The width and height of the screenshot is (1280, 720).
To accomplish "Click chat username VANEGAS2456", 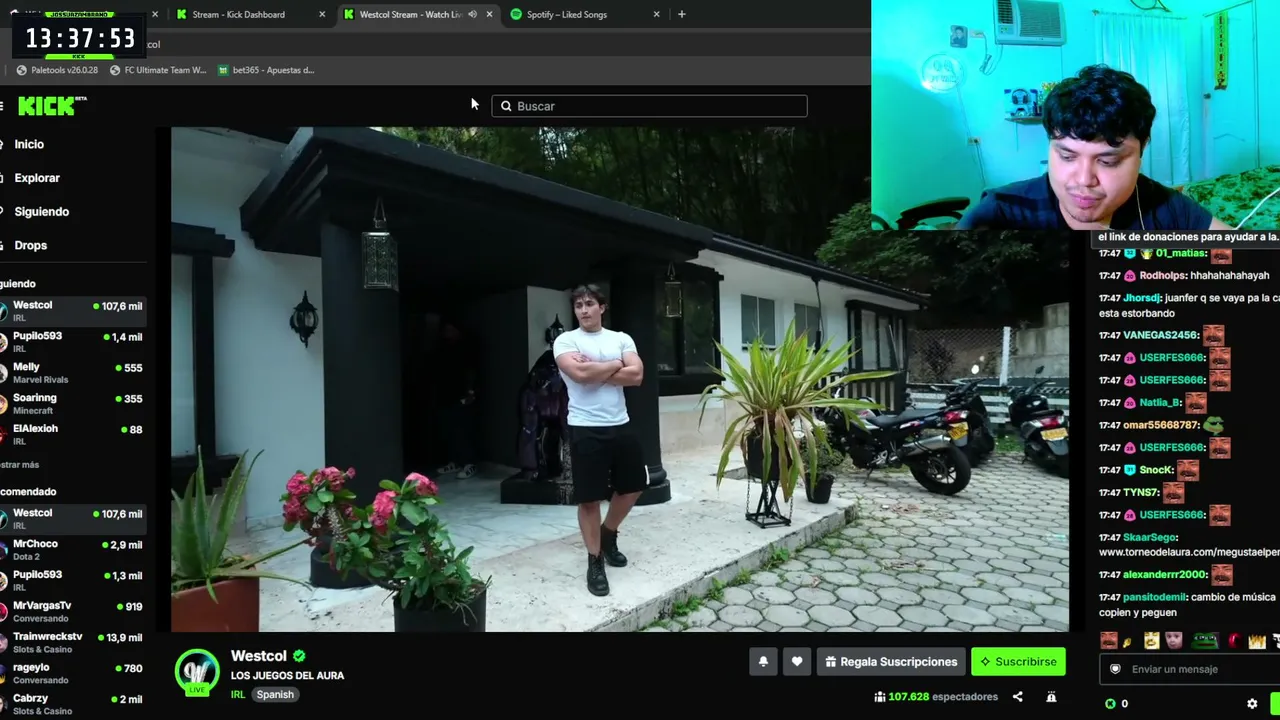I will (x=1160, y=335).
